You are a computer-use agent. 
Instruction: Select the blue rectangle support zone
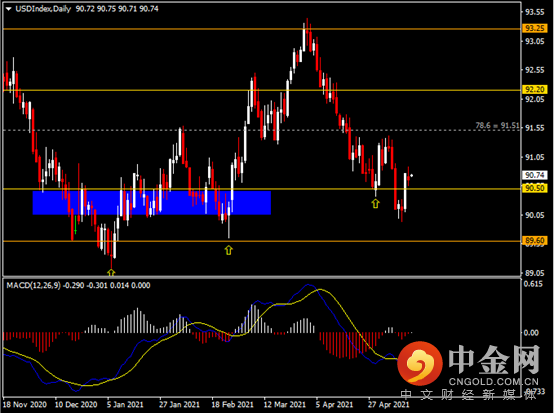[152, 202]
